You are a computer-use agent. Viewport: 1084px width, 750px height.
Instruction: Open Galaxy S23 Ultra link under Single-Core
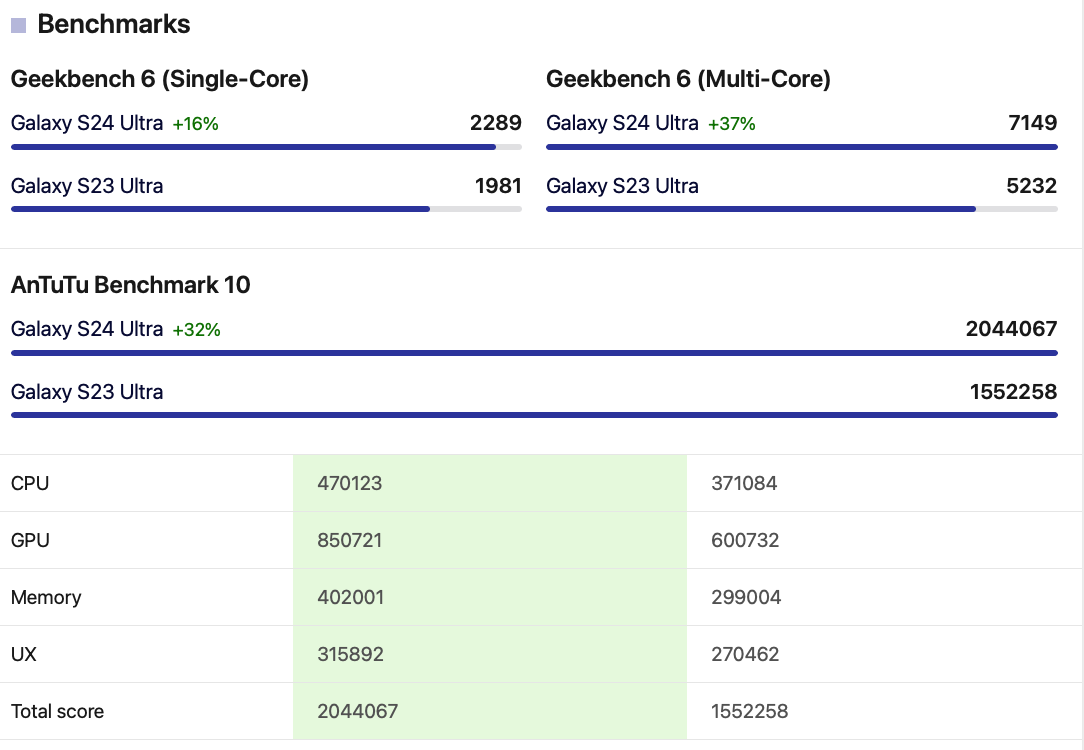(x=87, y=186)
